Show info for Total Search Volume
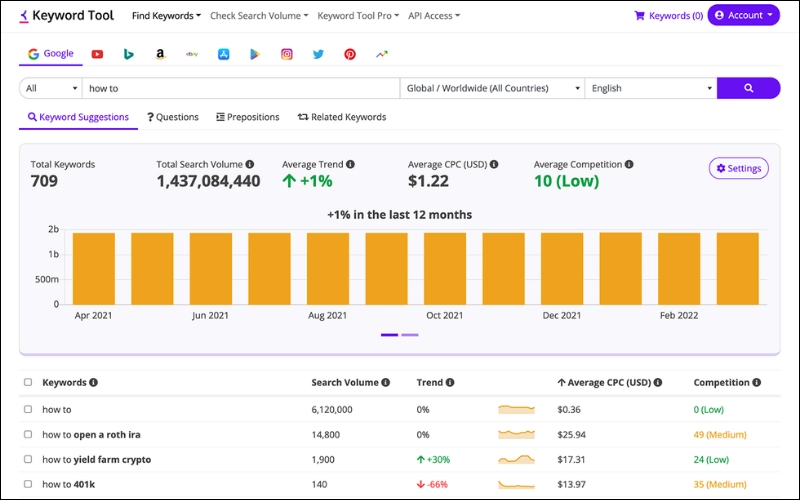 pos(249,164)
